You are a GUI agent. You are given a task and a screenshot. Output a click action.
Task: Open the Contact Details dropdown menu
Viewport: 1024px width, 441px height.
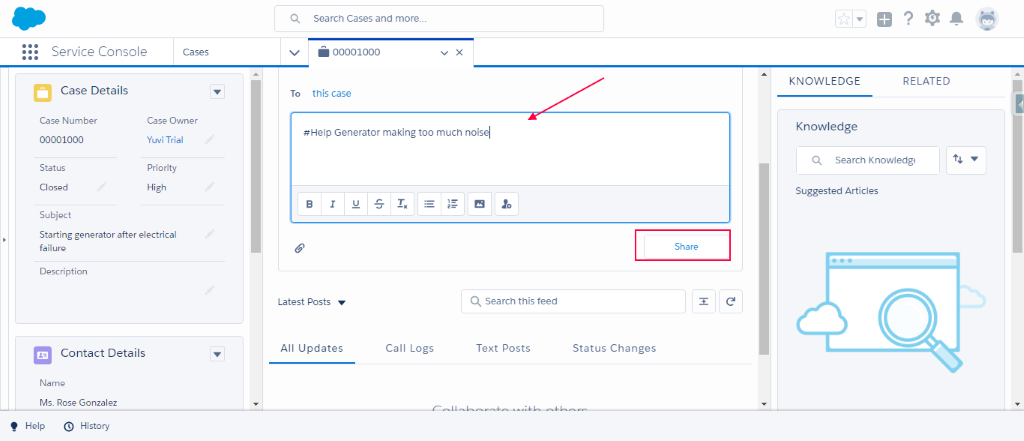(217, 354)
